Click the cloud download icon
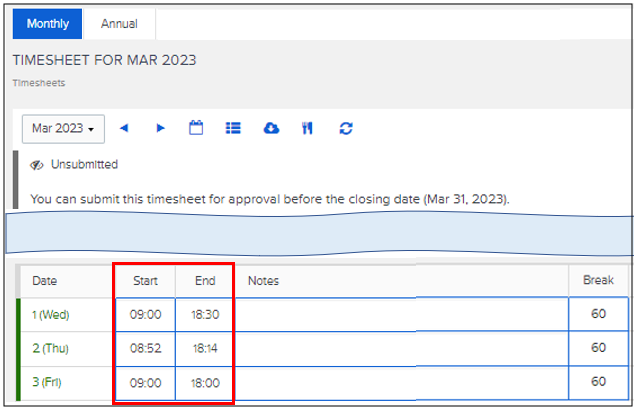This screenshot has width=634, height=408. (271, 128)
